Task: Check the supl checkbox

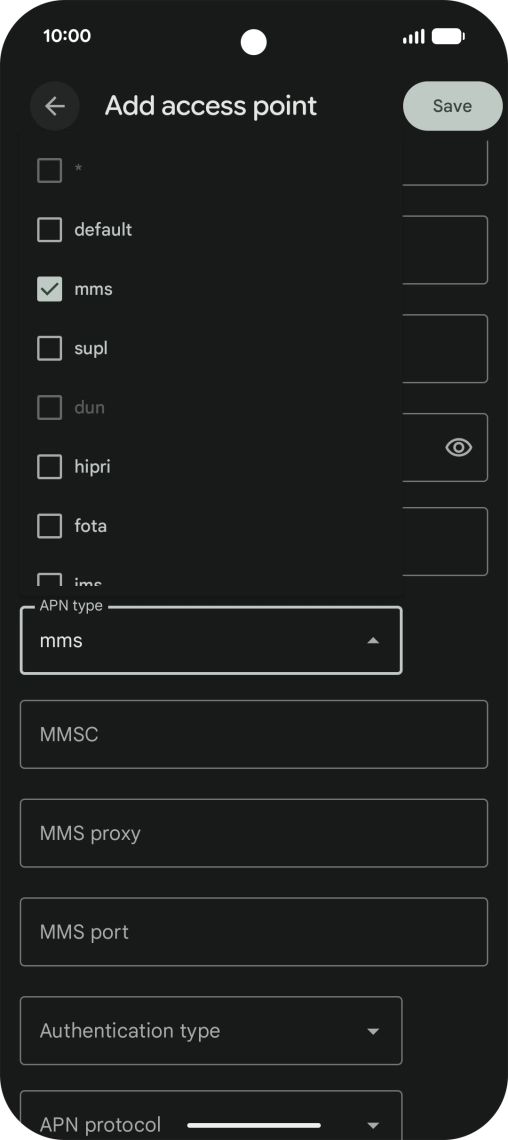Action: point(49,348)
